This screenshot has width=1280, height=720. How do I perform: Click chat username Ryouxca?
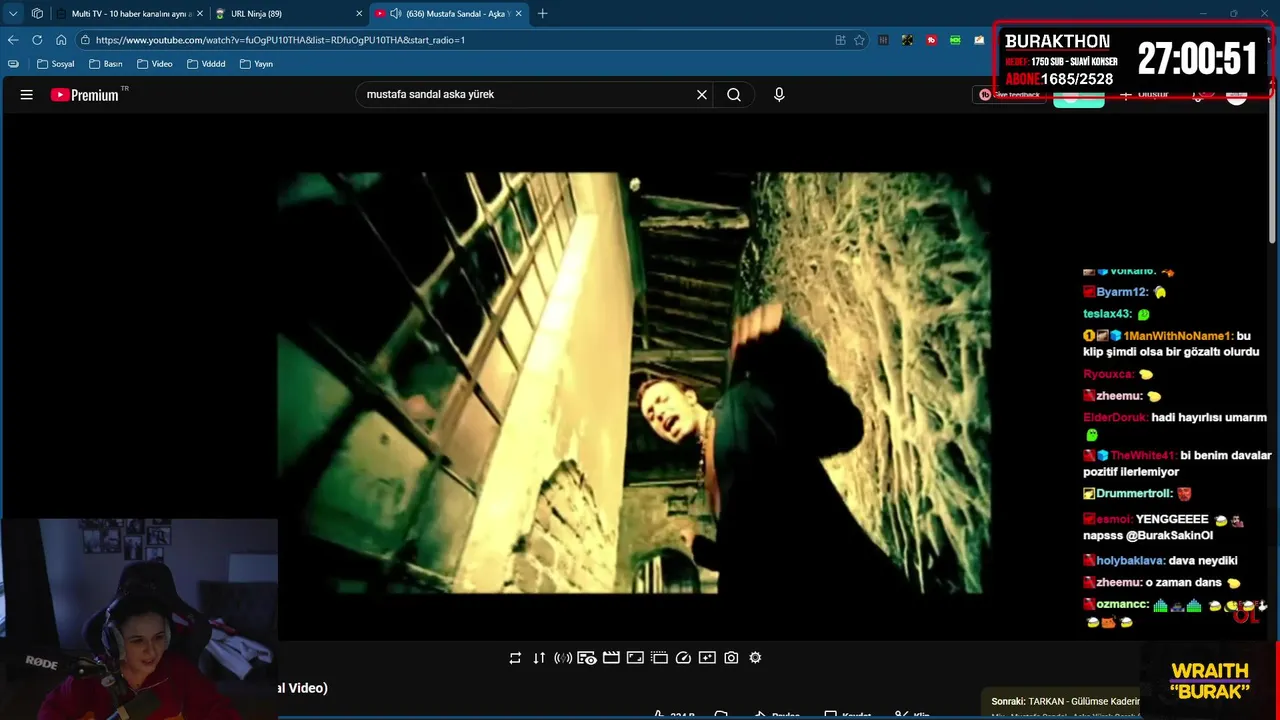(x=1108, y=374)
